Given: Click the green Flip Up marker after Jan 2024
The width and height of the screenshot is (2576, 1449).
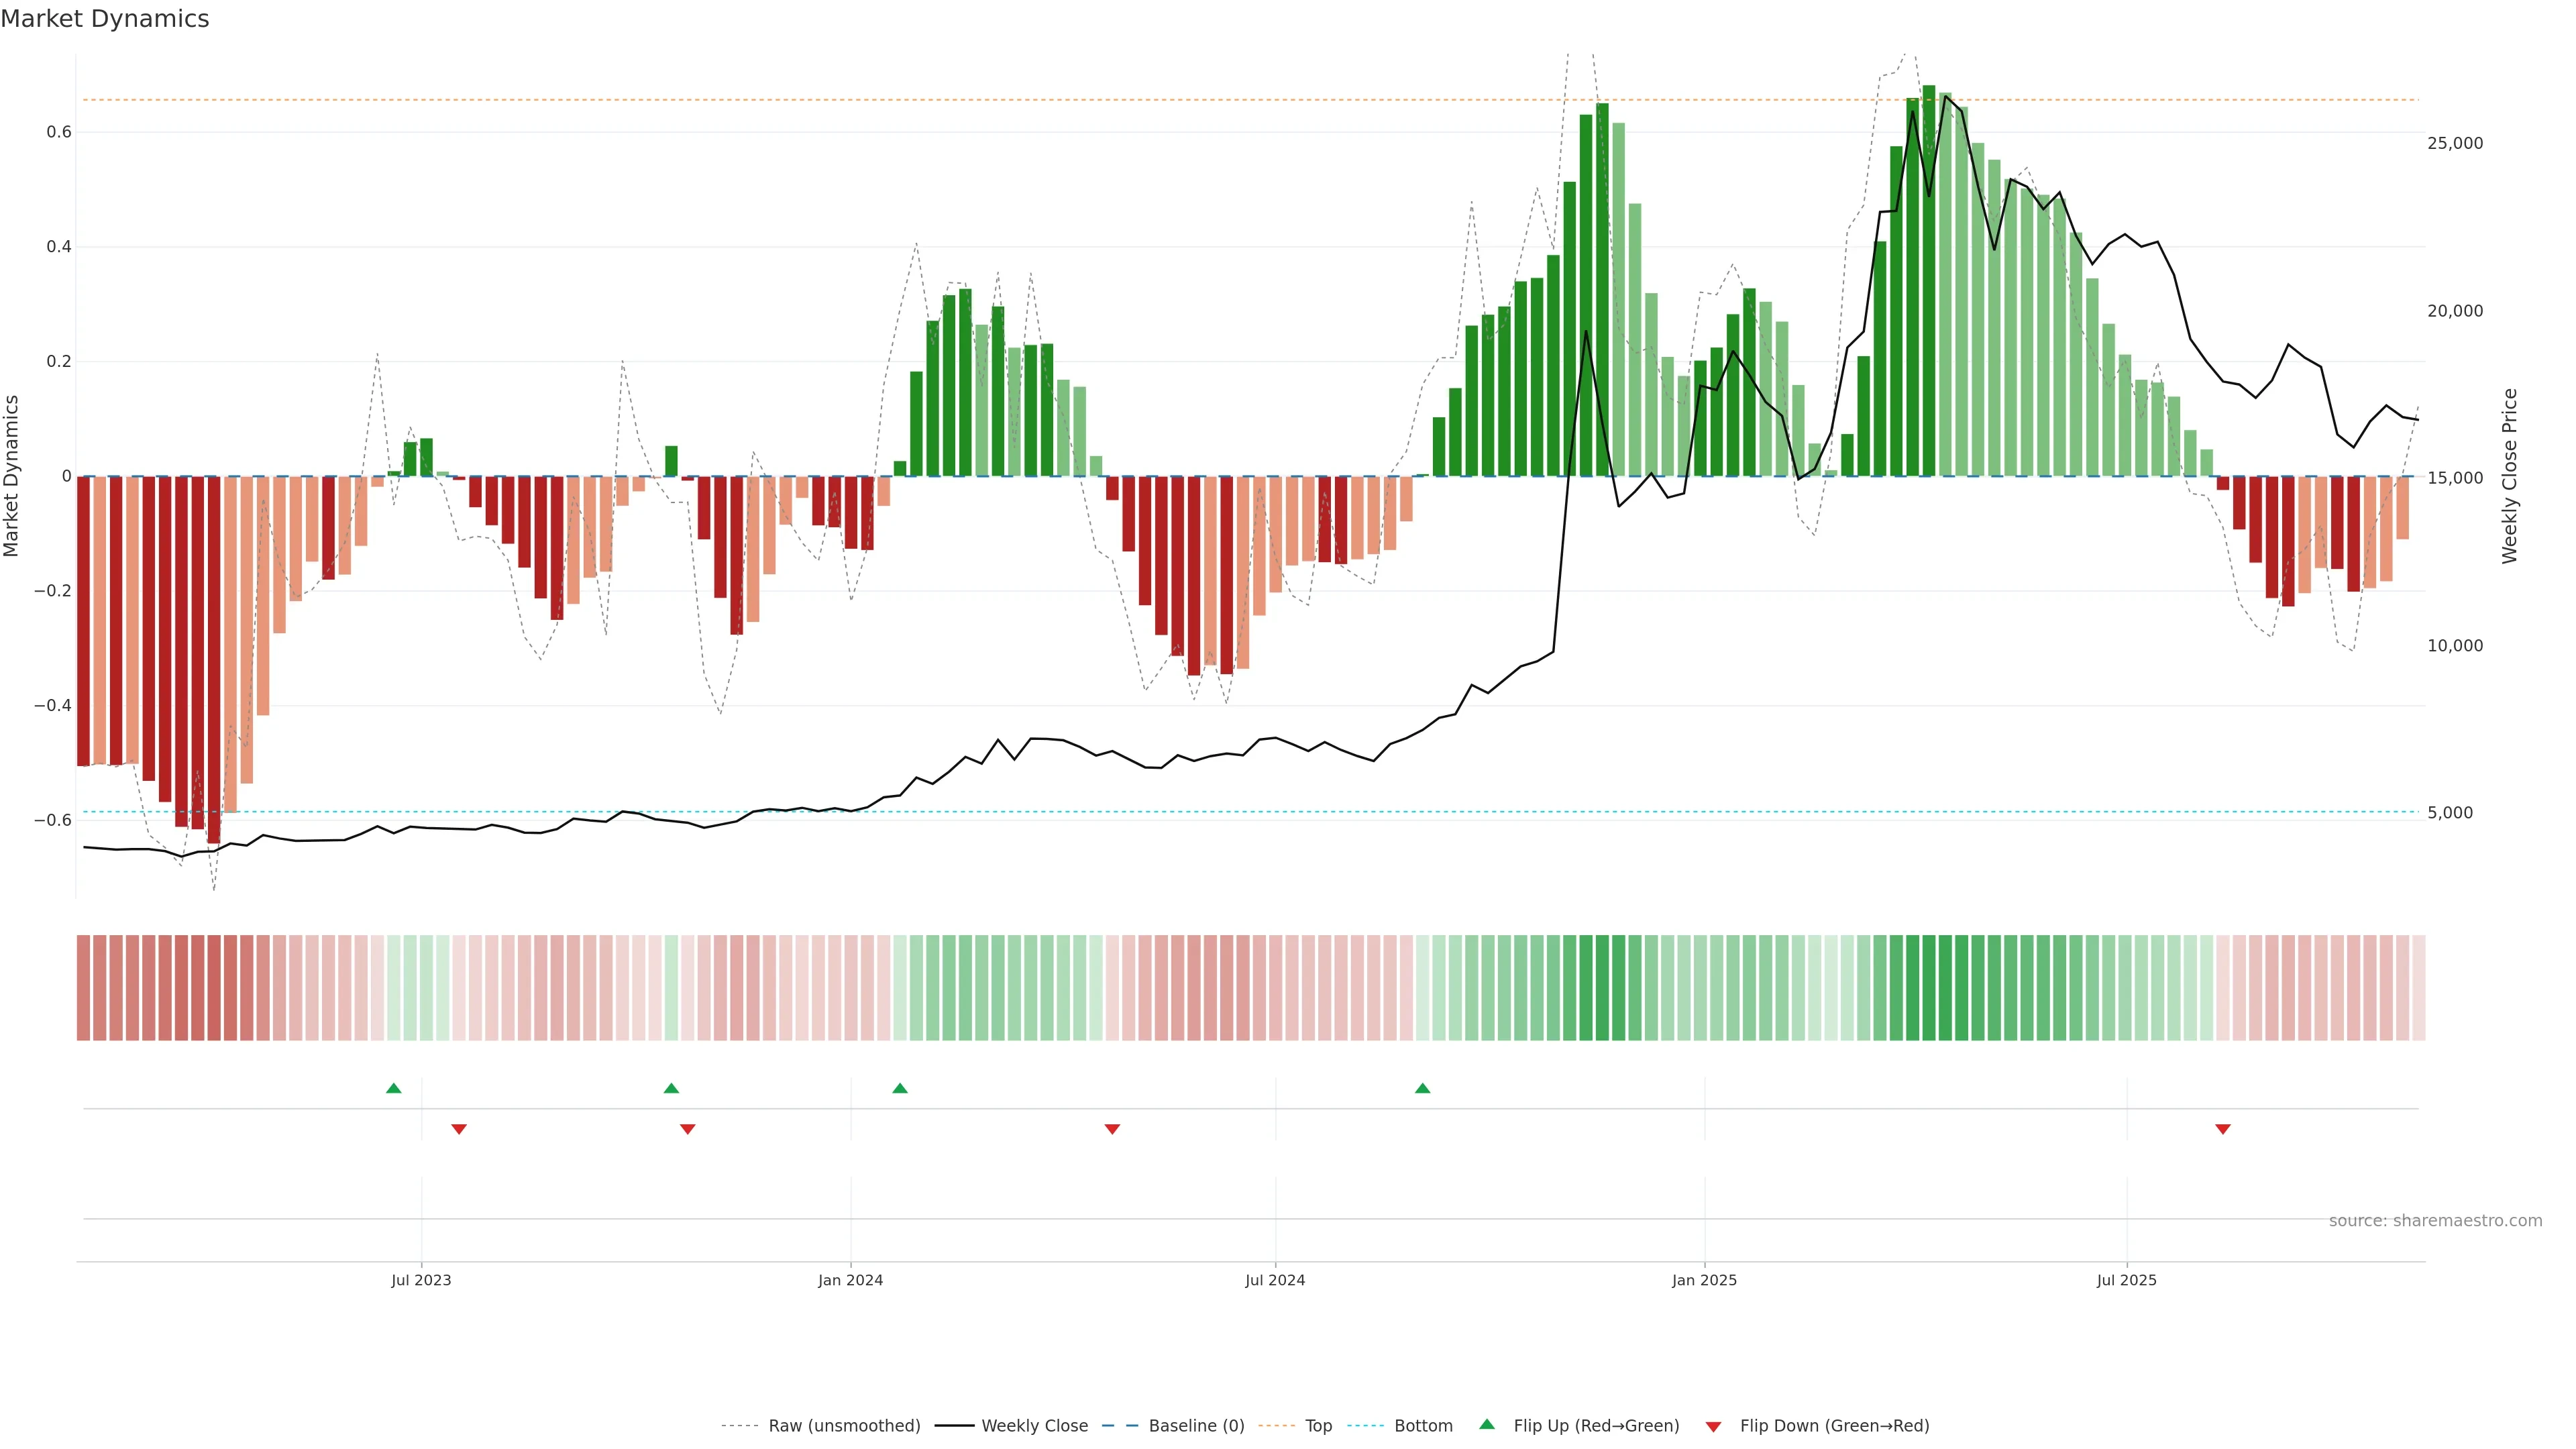Looking at the screenshot, I should (900, 1088).
